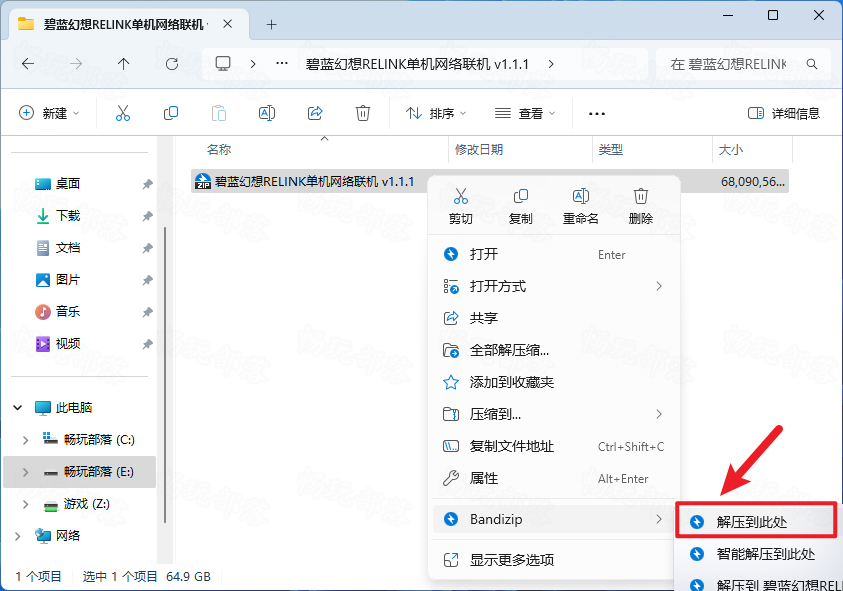Click chevron after the breadcrumb folder name

coord(551,64)
